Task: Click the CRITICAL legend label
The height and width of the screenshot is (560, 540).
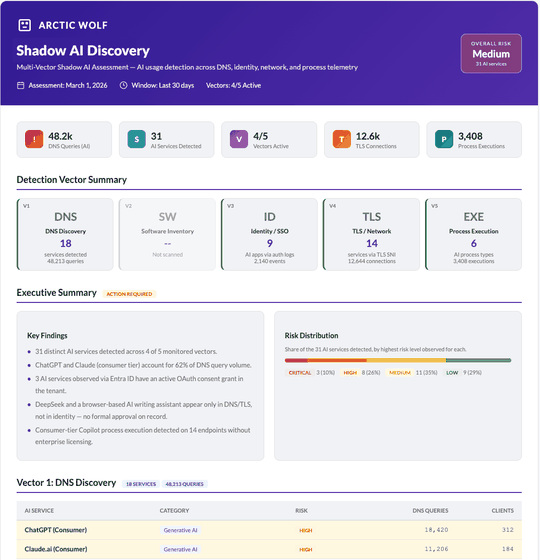Action: pyautogui.click(x=300, y=372)
